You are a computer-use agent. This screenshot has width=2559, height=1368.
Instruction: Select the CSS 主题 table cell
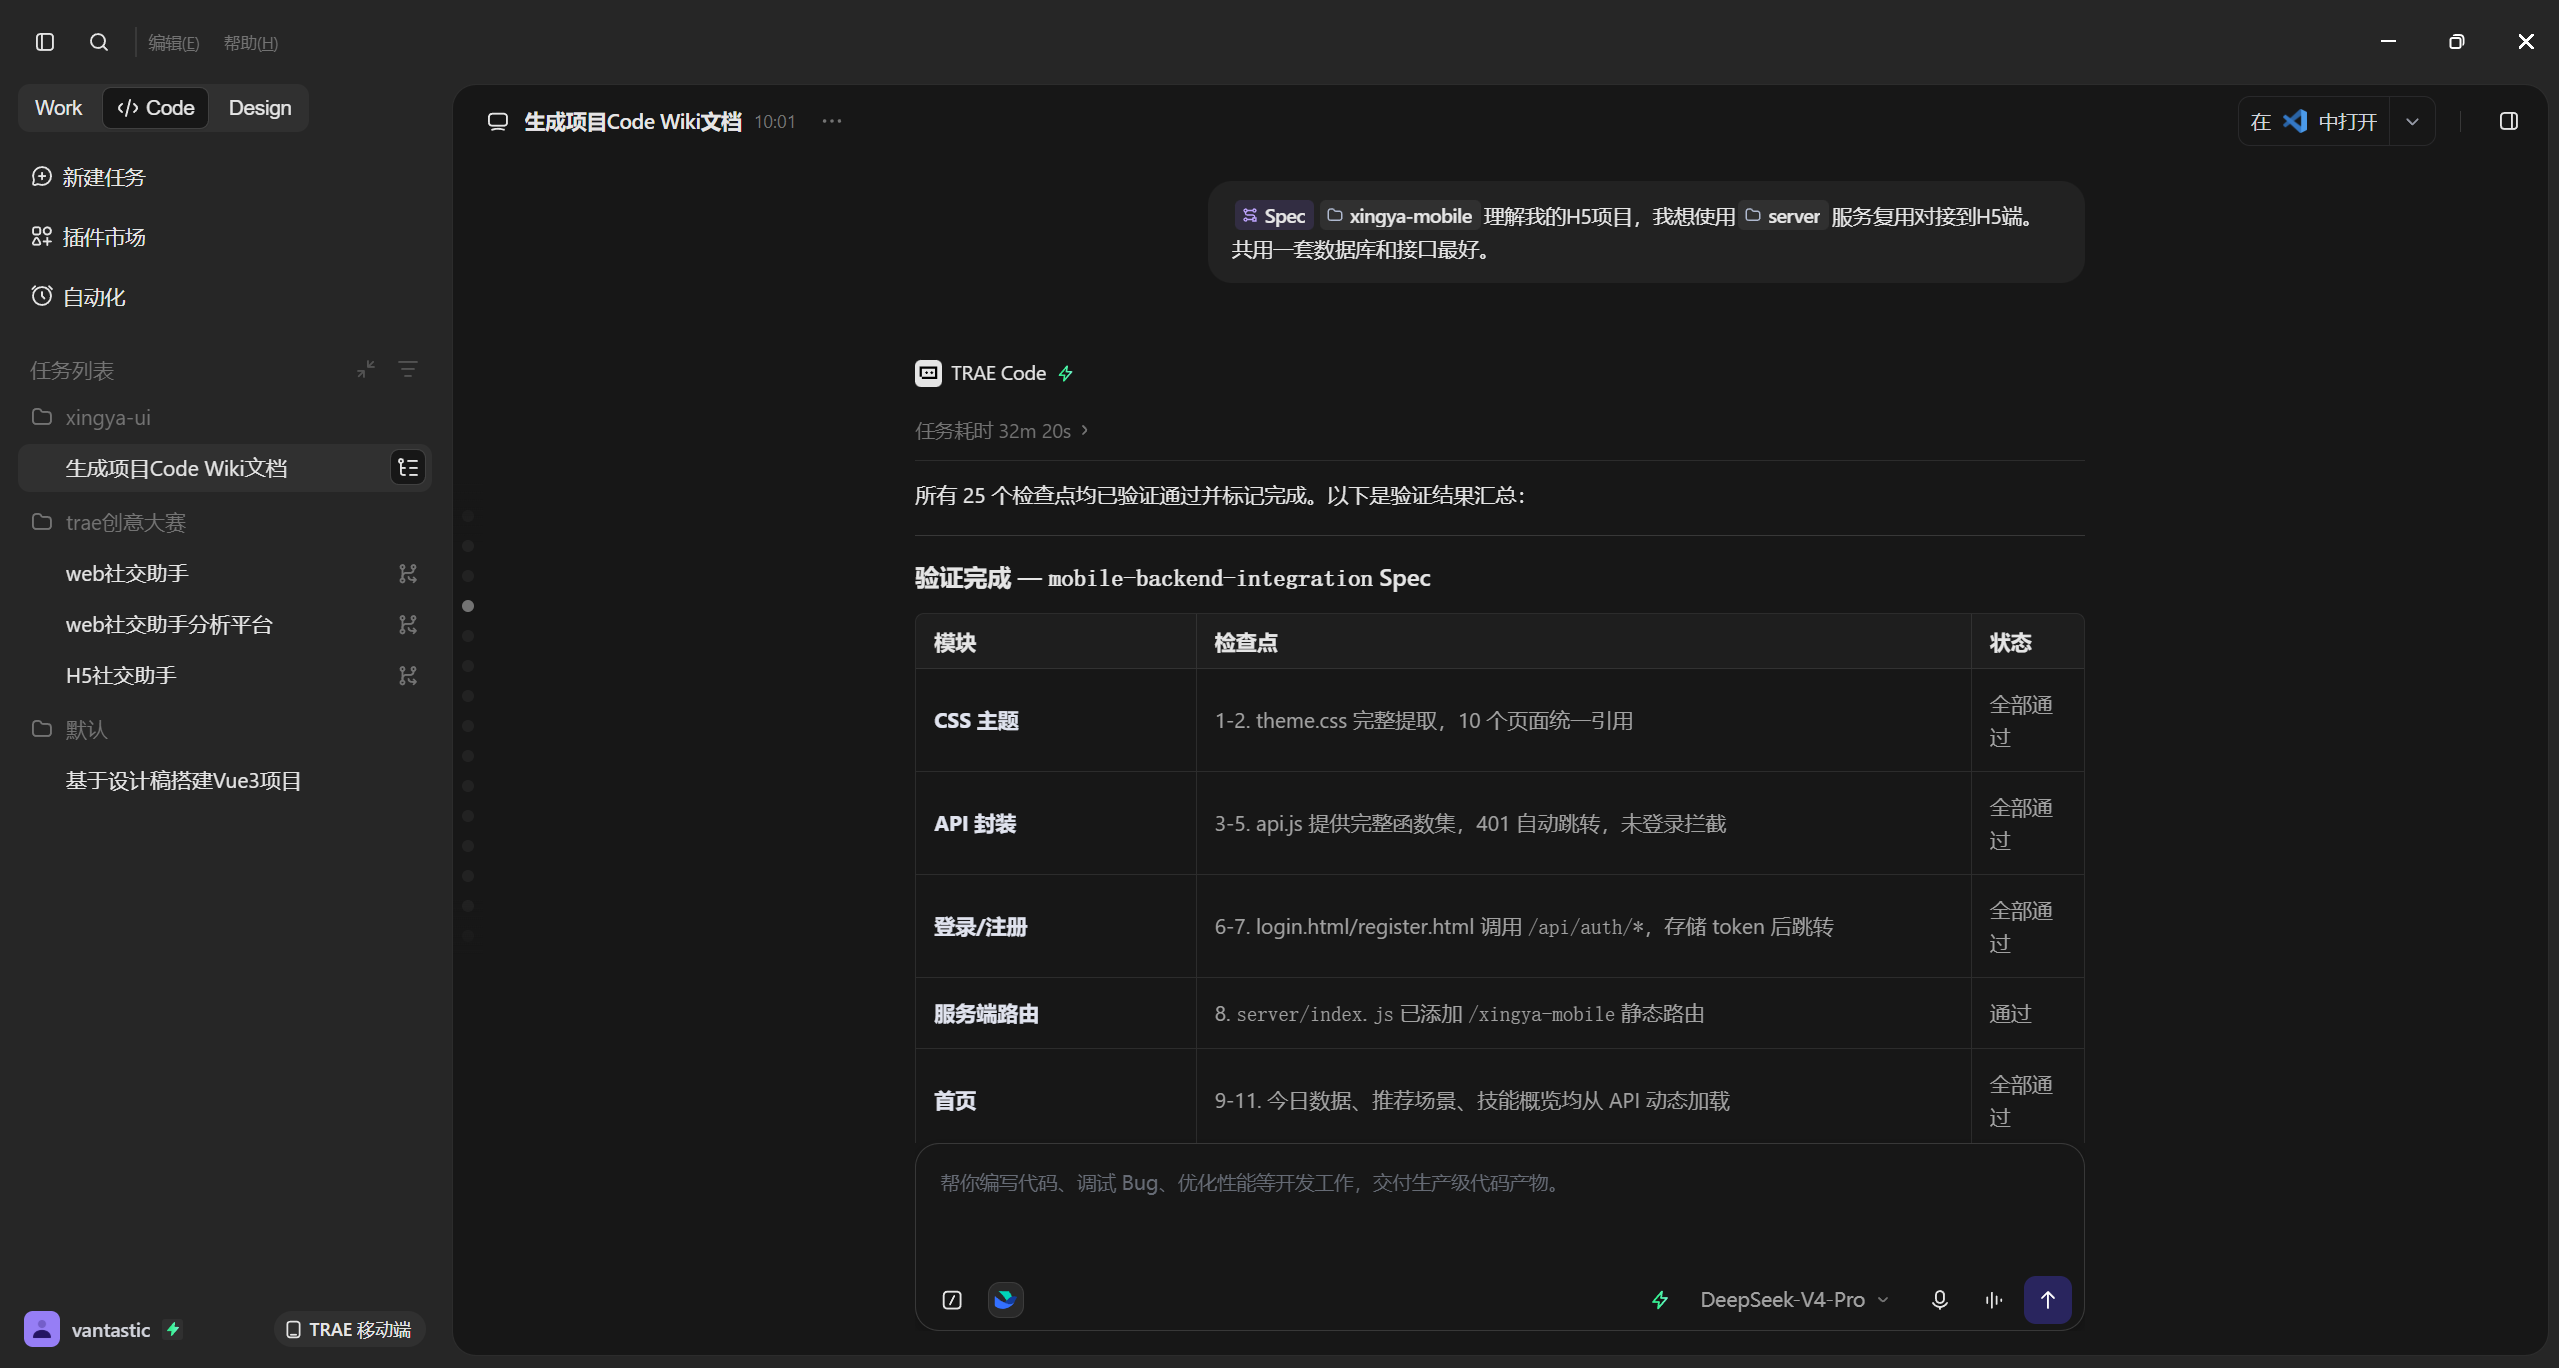[1056, 720]
